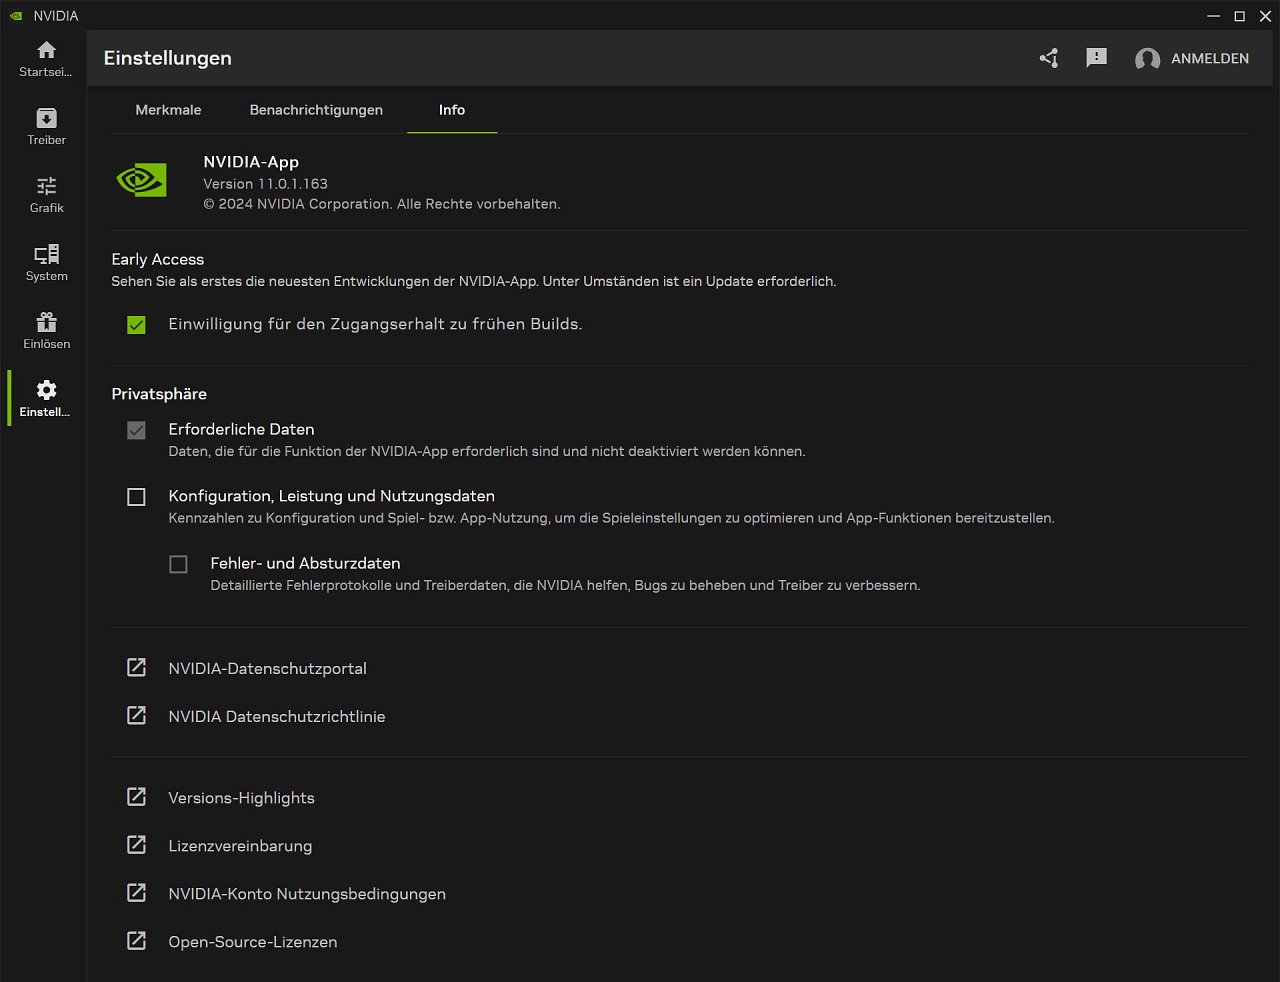Click the copyright 2024 NVIDIA Corporation text
The image size is (1280, 982).
tap(382, 204)
